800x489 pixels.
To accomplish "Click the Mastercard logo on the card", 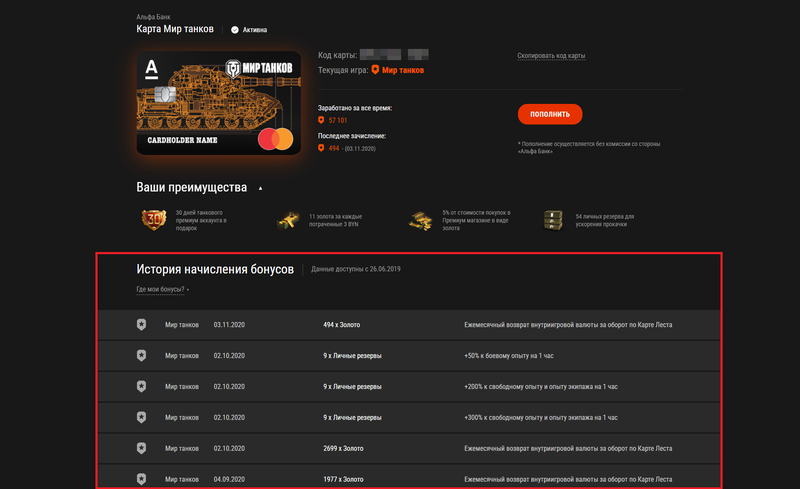I will [x=276, y=139].
